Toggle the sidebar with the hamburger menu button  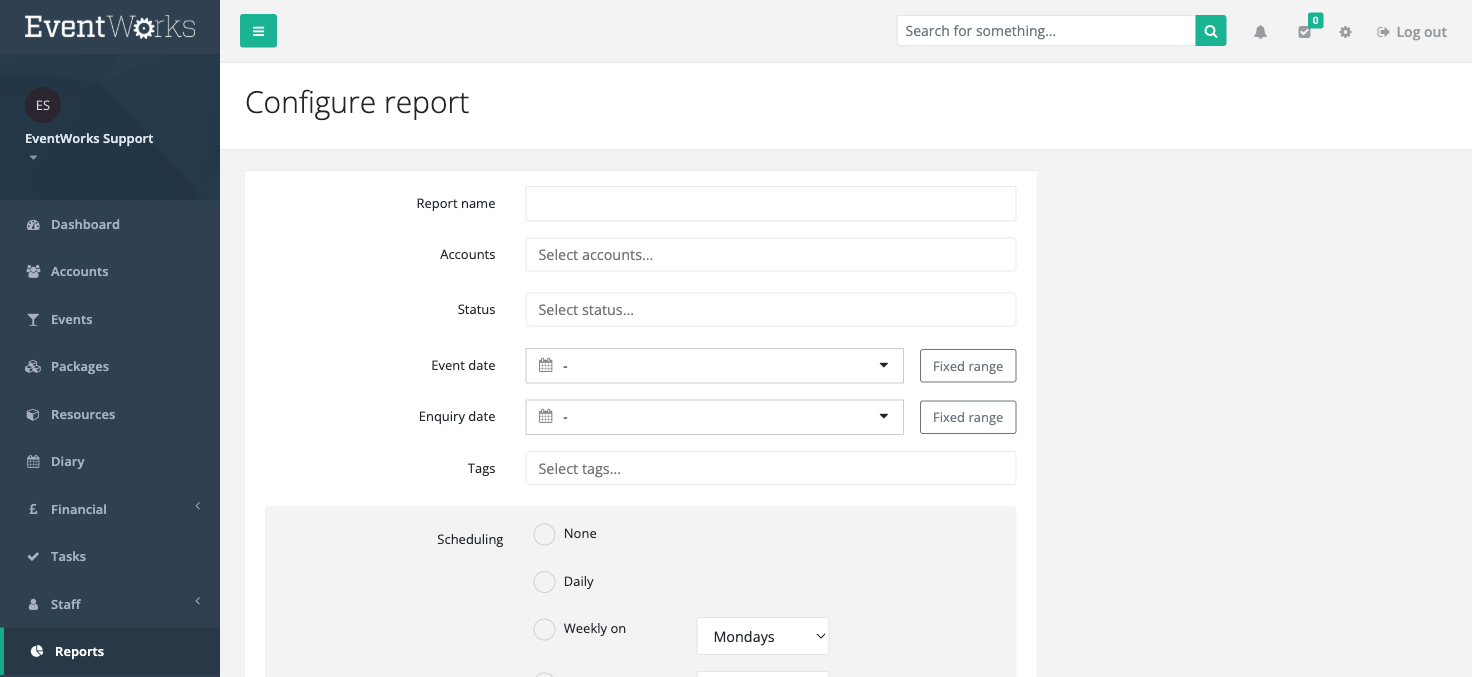point(258,31)
